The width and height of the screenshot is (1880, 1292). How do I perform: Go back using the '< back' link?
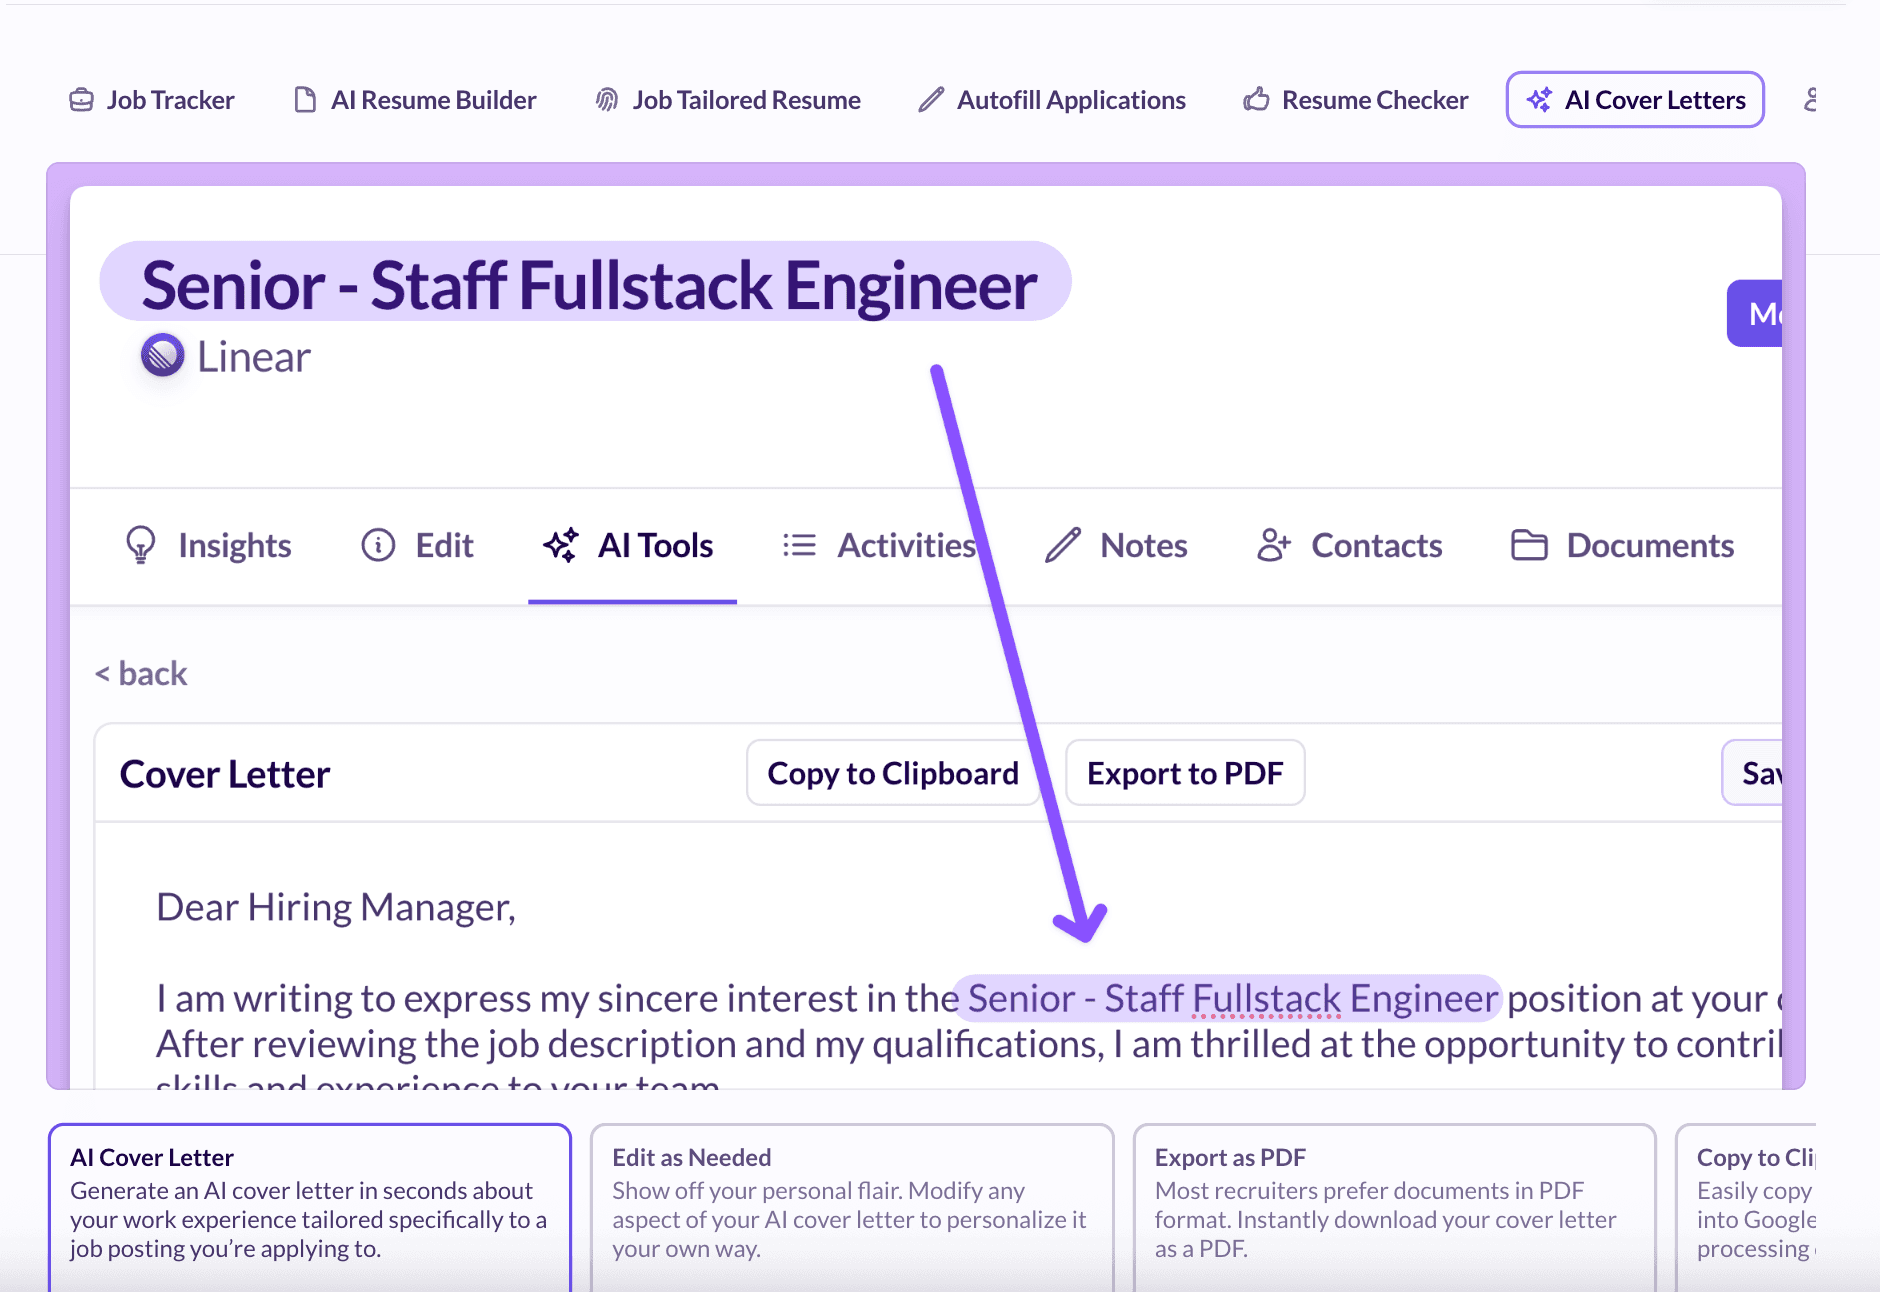pos(141,673)
